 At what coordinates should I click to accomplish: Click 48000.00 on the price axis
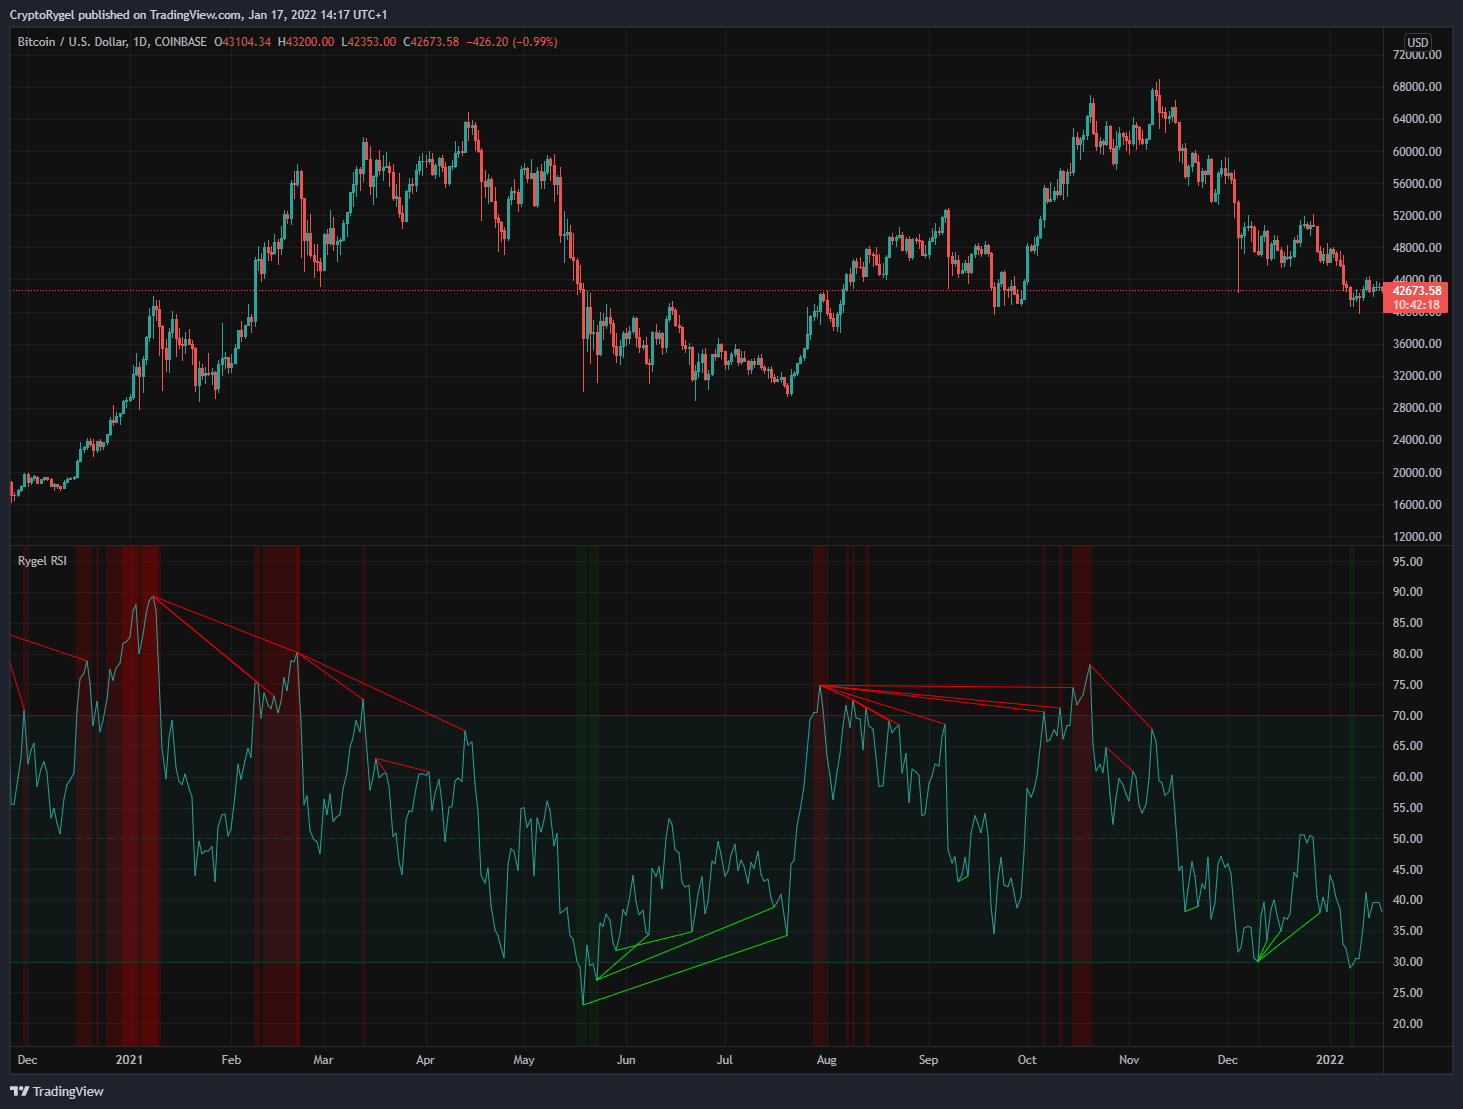point(1417,248)
